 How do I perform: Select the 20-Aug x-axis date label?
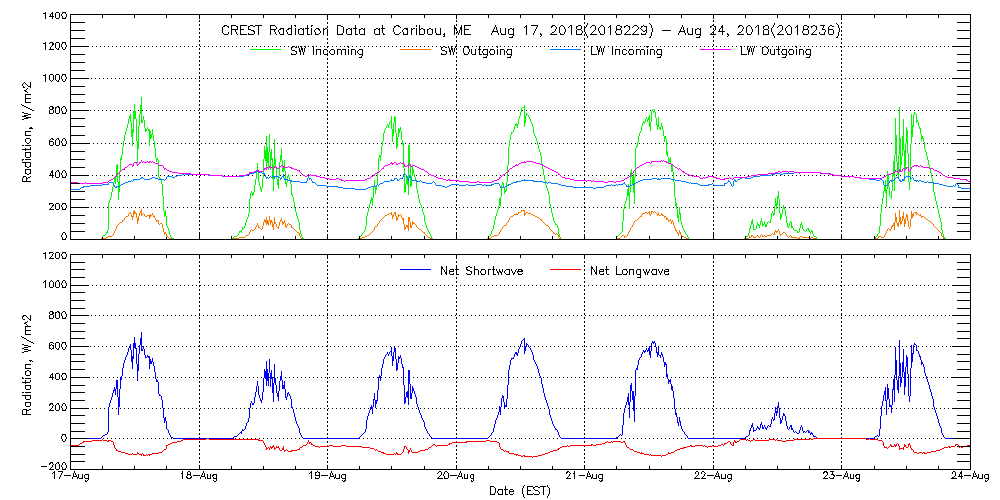[x=456, y=477]
